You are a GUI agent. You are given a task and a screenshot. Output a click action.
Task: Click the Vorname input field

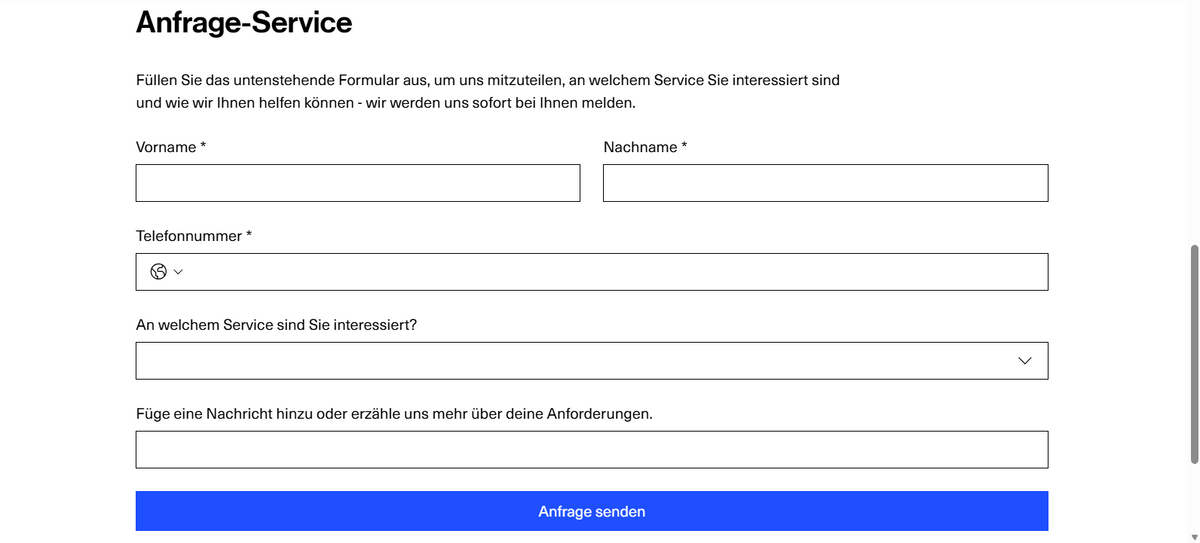358,183
